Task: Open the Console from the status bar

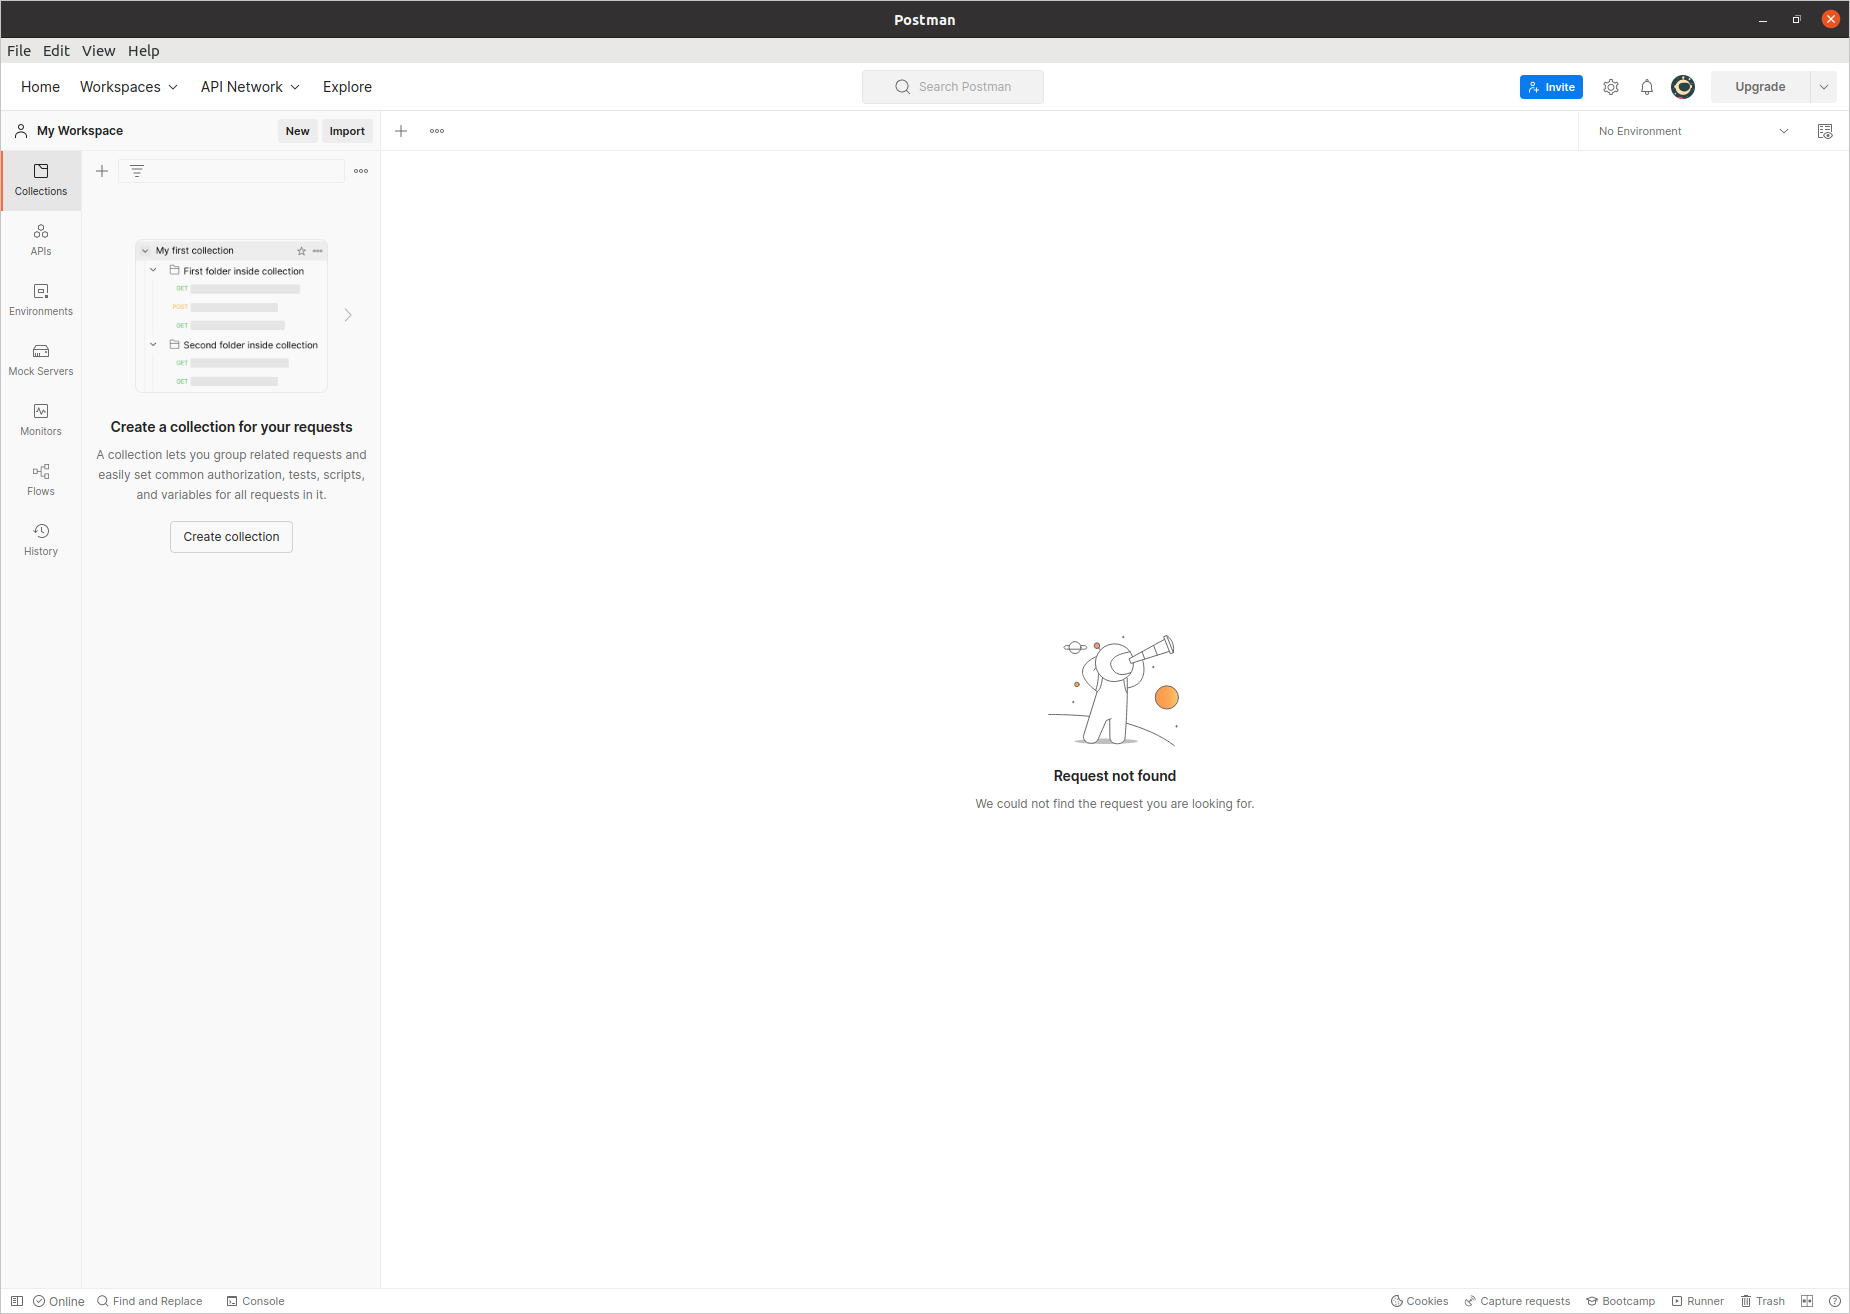Action: pos(255,1301)
